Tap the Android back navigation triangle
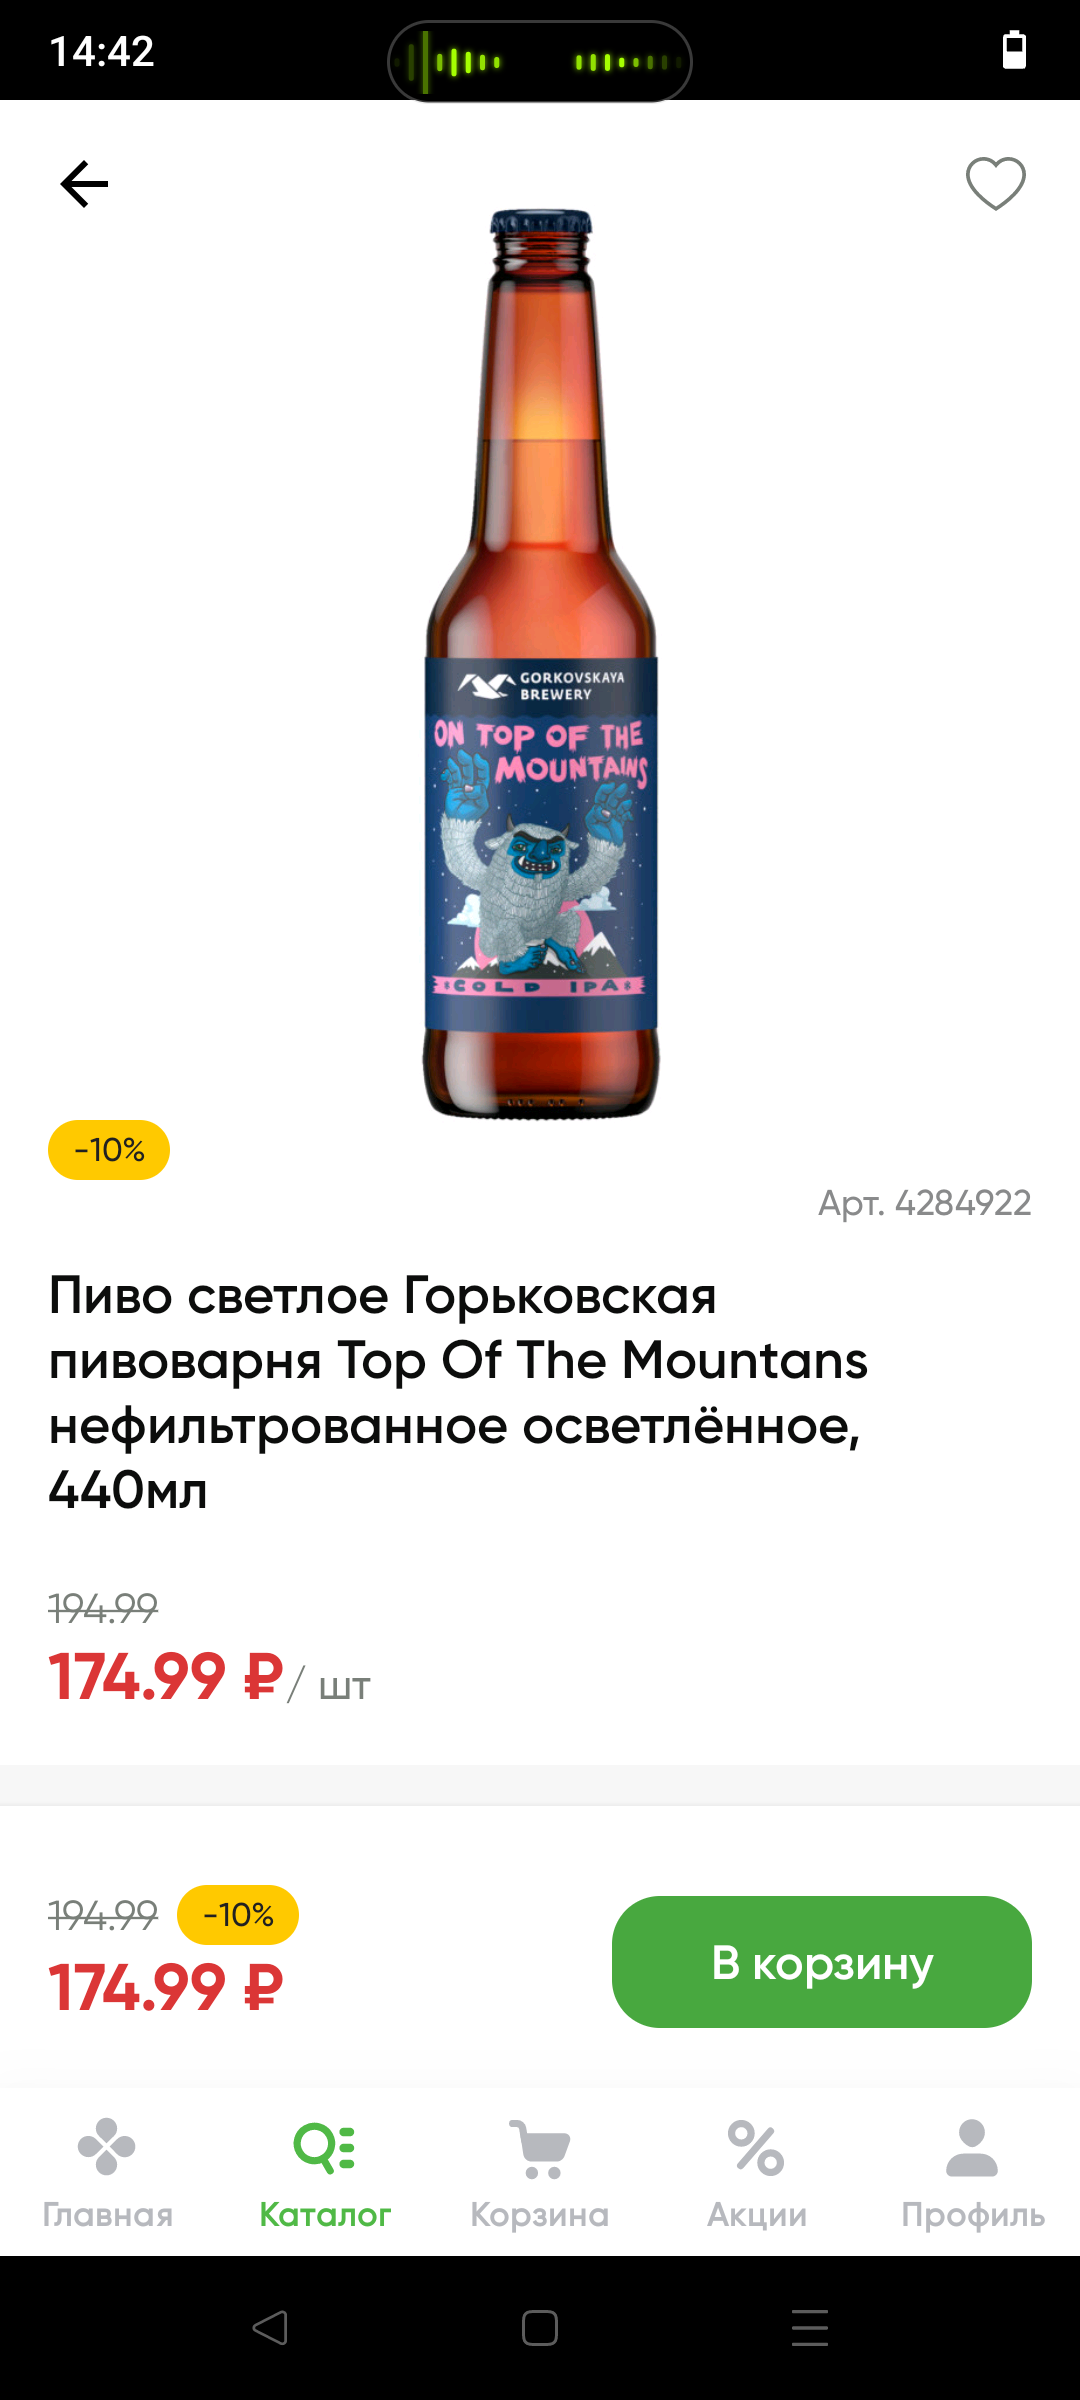Screen dimensions: 1080x2400 [270, 2328]
